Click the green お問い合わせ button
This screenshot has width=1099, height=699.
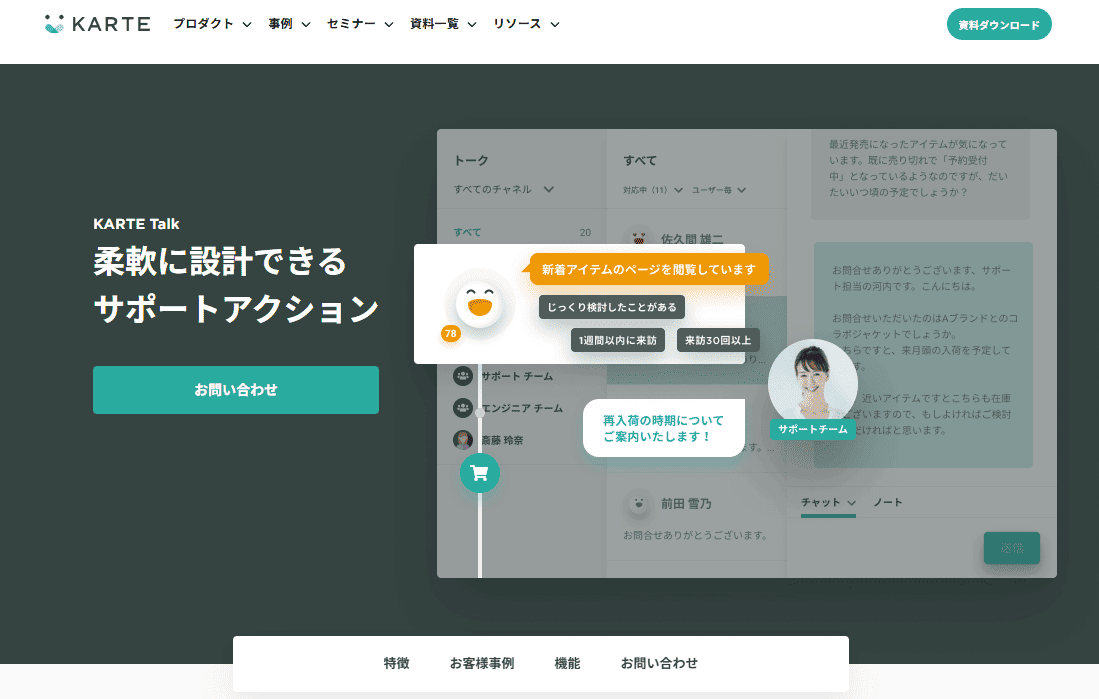pyautogui.click(x=236, y=390)
